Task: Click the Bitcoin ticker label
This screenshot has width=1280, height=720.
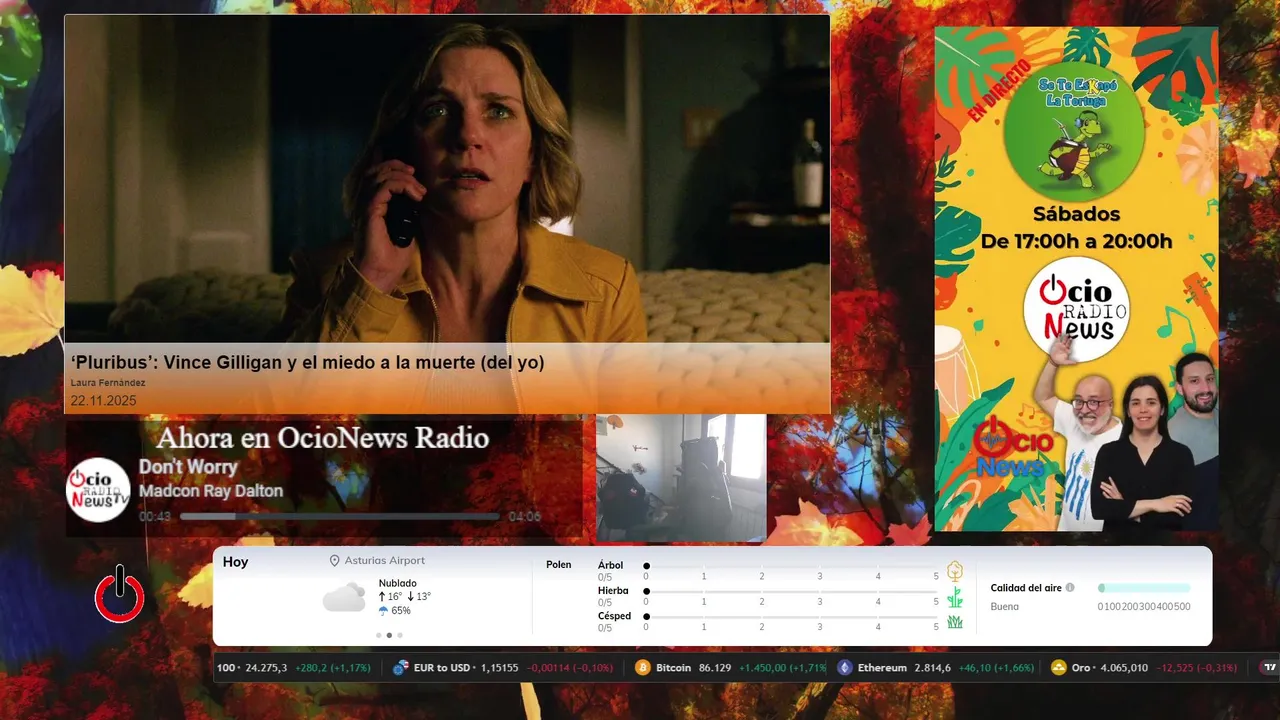Action: 673,668
